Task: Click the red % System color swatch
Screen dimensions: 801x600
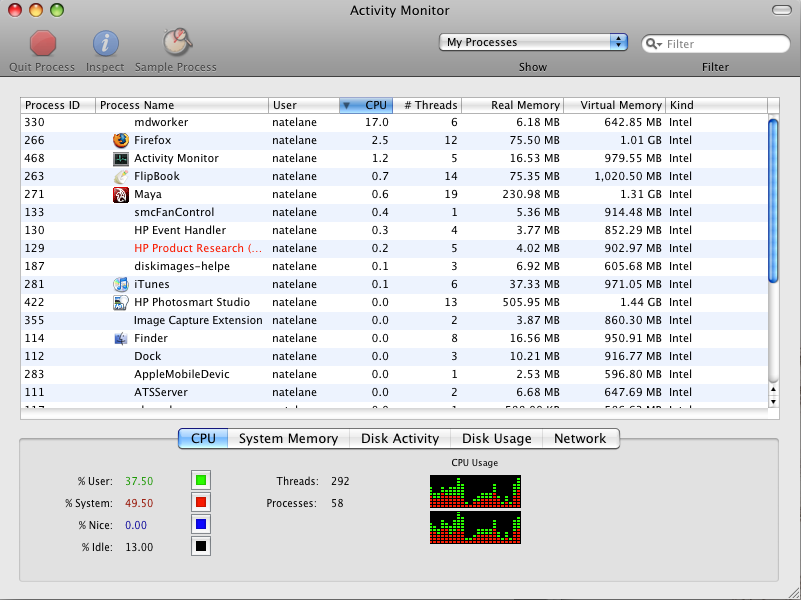Action: click(x=201, y=503)
